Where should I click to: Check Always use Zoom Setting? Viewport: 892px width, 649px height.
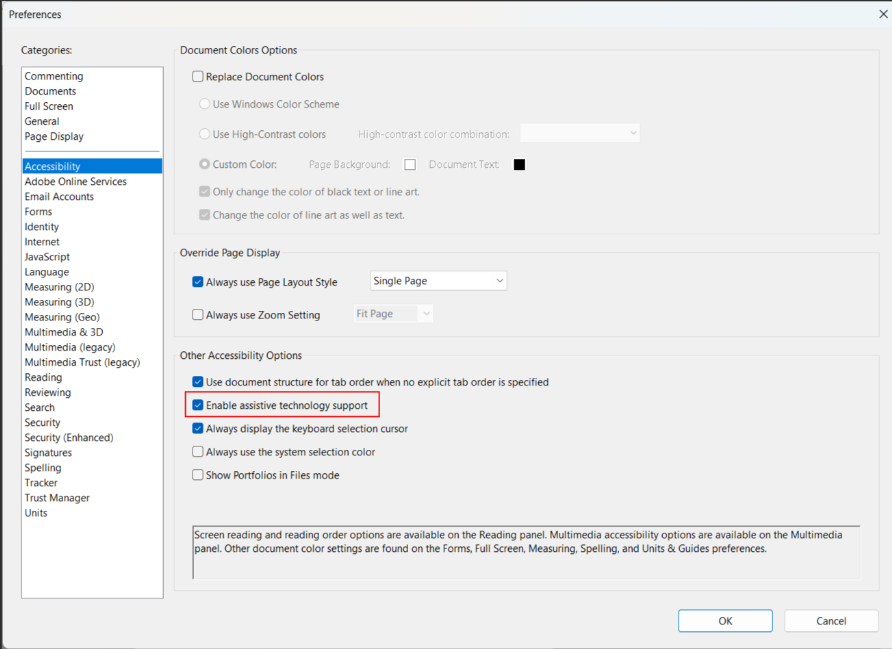click(x=197, y=315)
